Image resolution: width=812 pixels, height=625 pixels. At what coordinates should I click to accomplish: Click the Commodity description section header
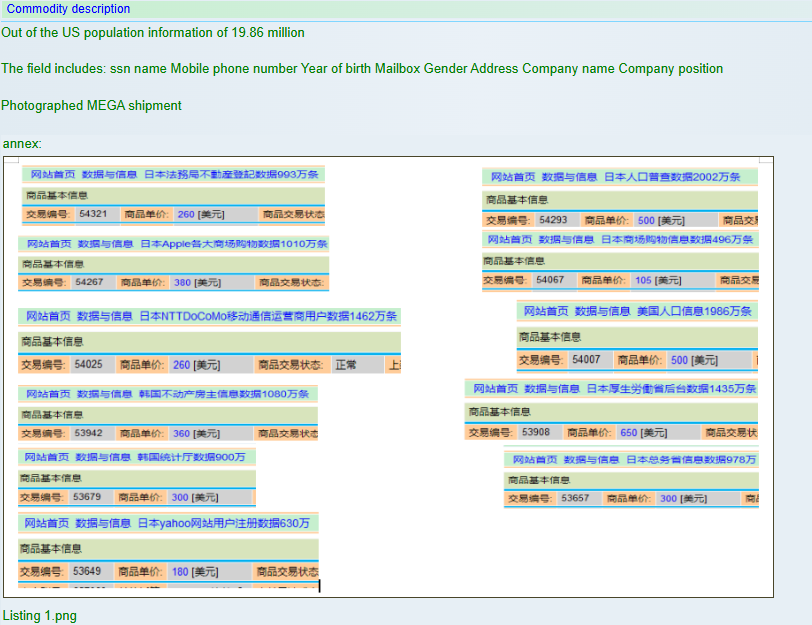tap(68, 9)
